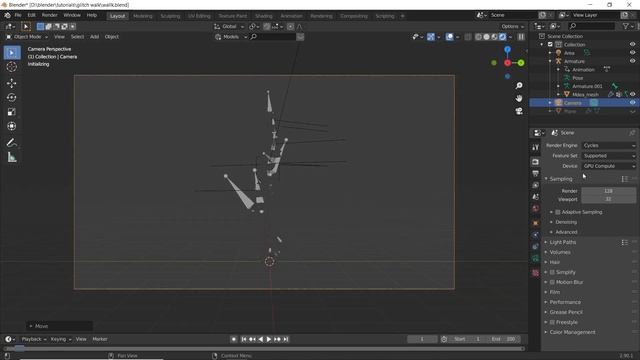Enable the Motion Blur checkbox
The width and height of the screenshot is (640, 360).
[x=552, y=282]
